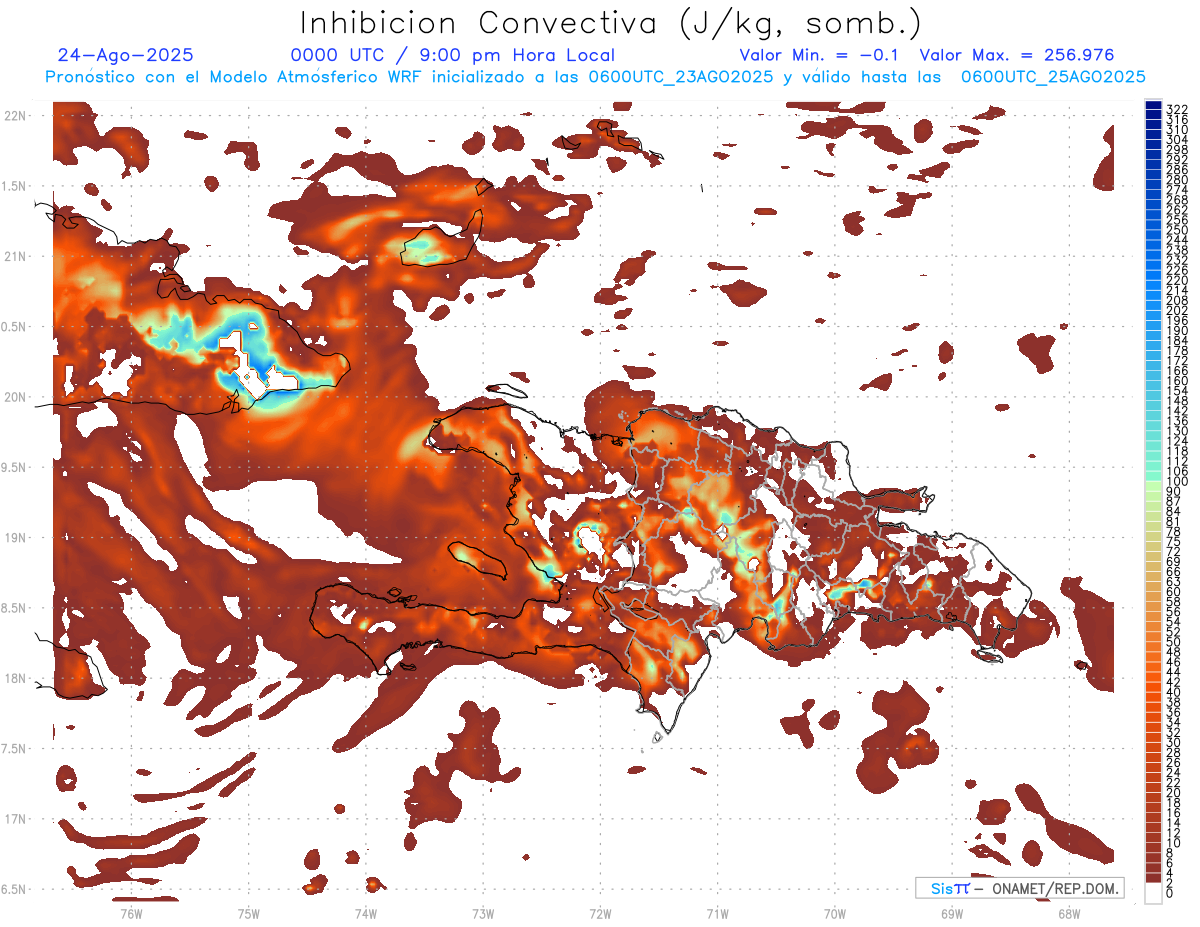The width and height of the screenshot is (1200, 927).
Task: Click the "SisTT - ONAMET/REP.DOM." credit box
Action: pyautogui.click(x=1019, y=888)
